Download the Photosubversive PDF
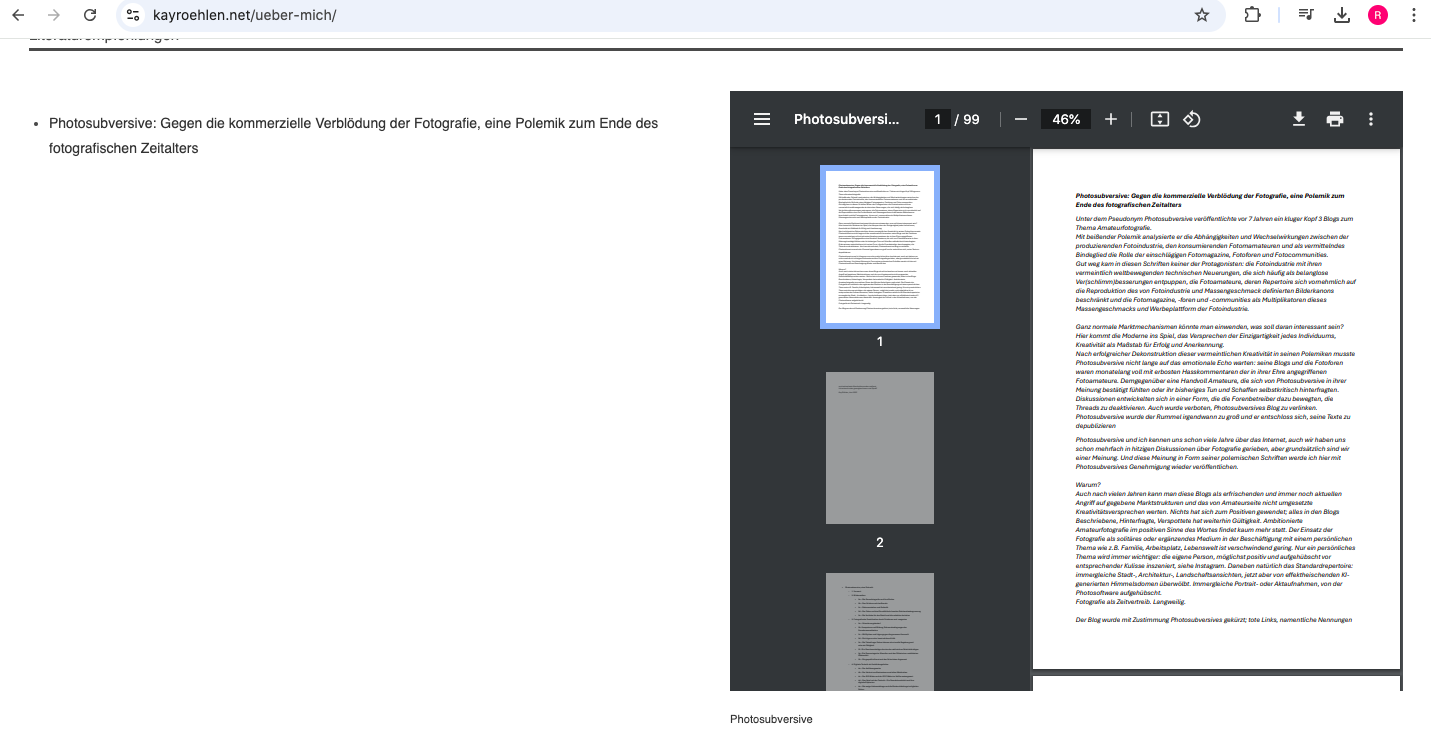 coord(1299,119)
